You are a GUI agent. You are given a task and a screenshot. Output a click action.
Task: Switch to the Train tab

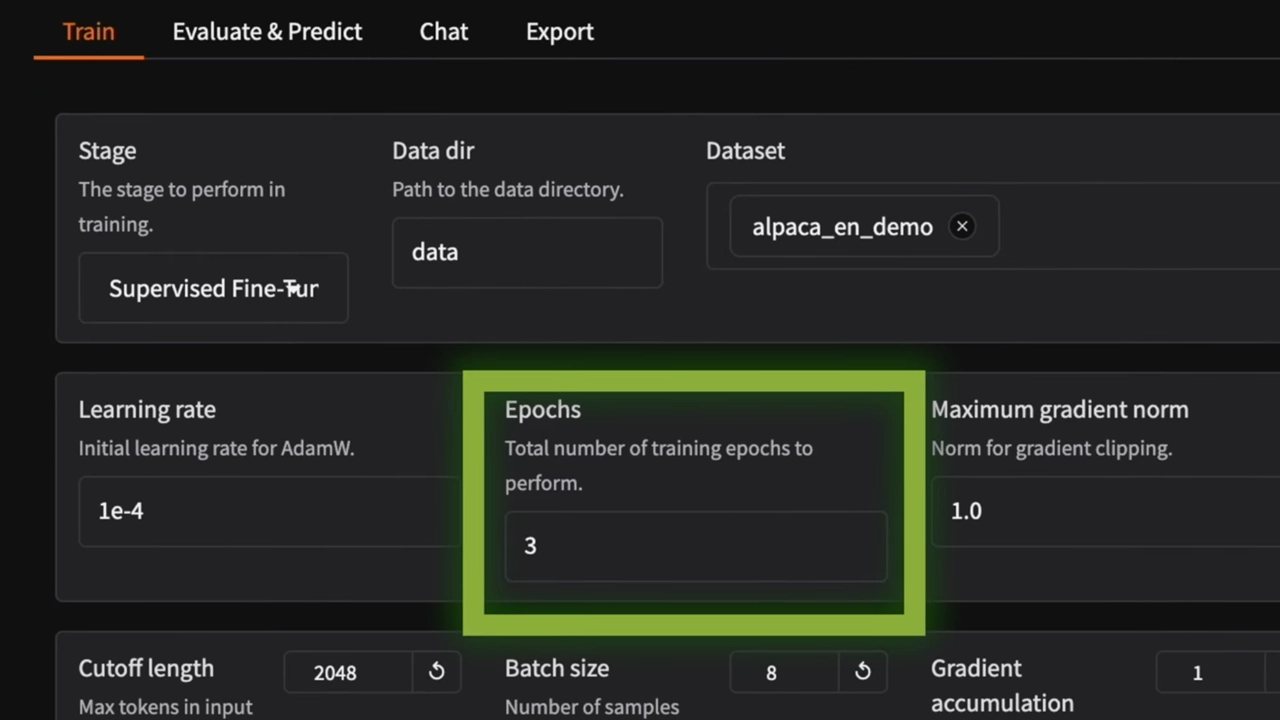88,31
